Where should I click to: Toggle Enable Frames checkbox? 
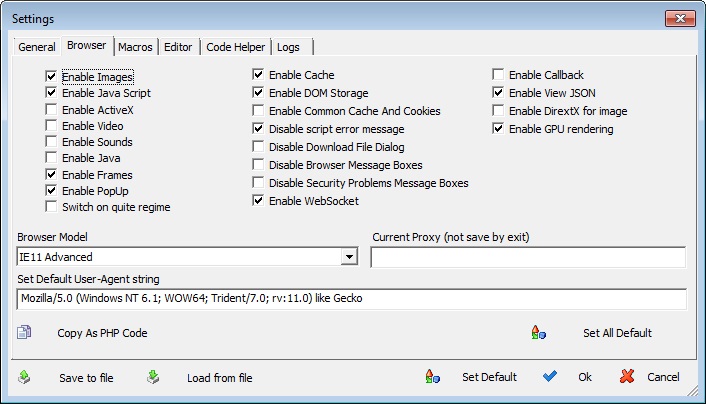coord(51,174)
